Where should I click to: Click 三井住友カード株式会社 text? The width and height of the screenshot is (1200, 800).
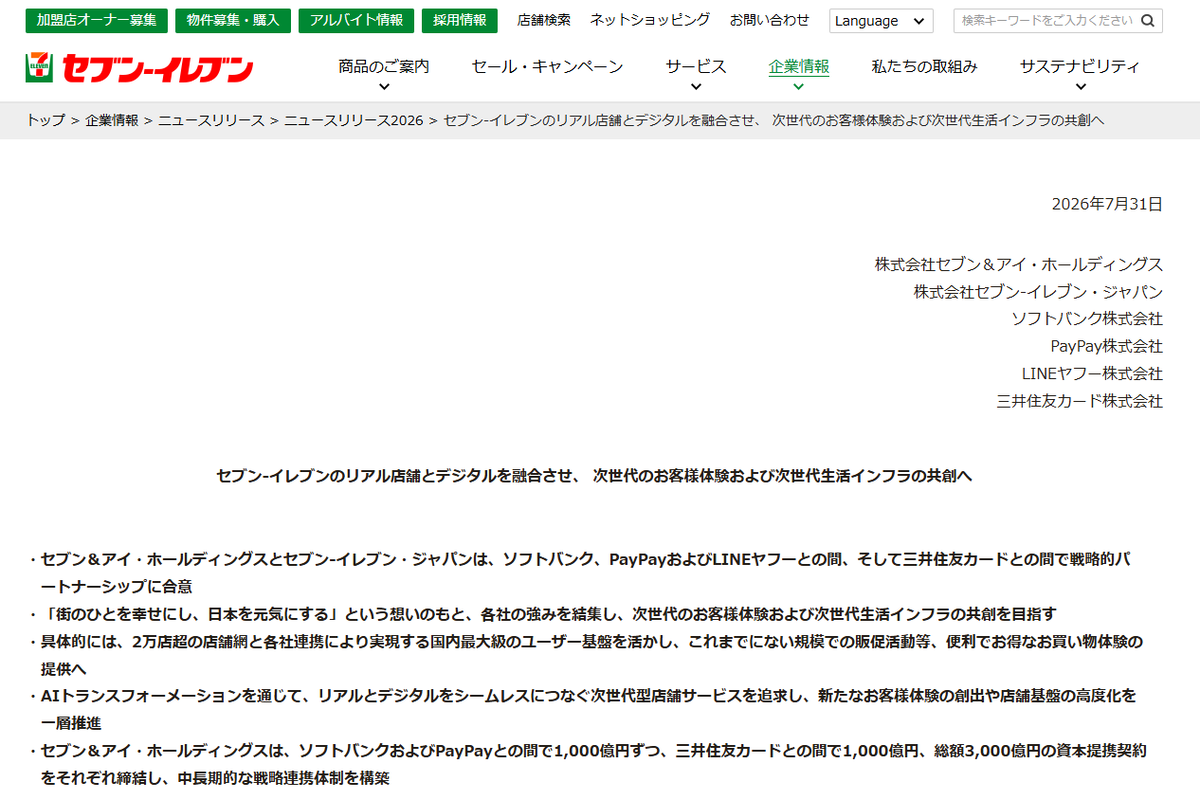[1080, 401]
